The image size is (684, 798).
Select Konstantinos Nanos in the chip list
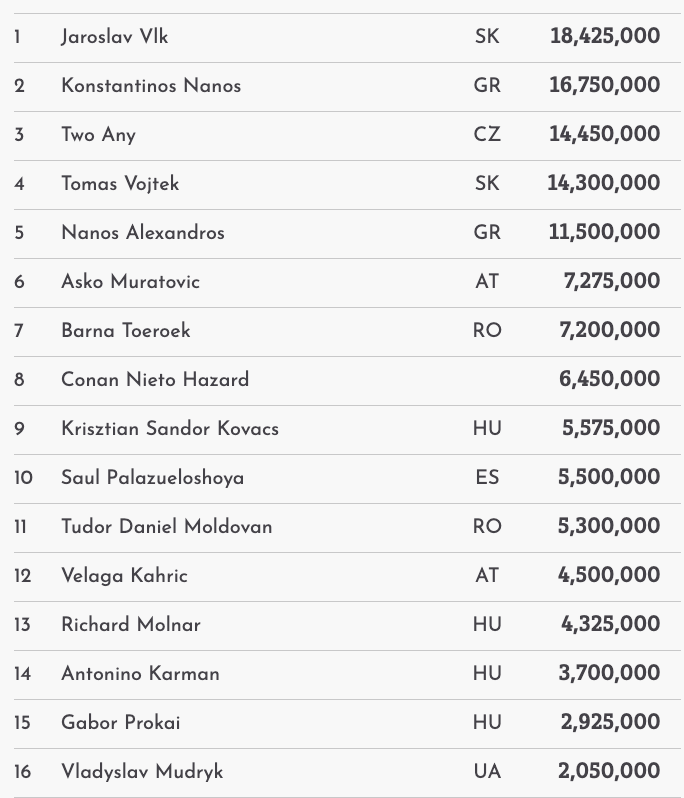(x=151, y=86)
